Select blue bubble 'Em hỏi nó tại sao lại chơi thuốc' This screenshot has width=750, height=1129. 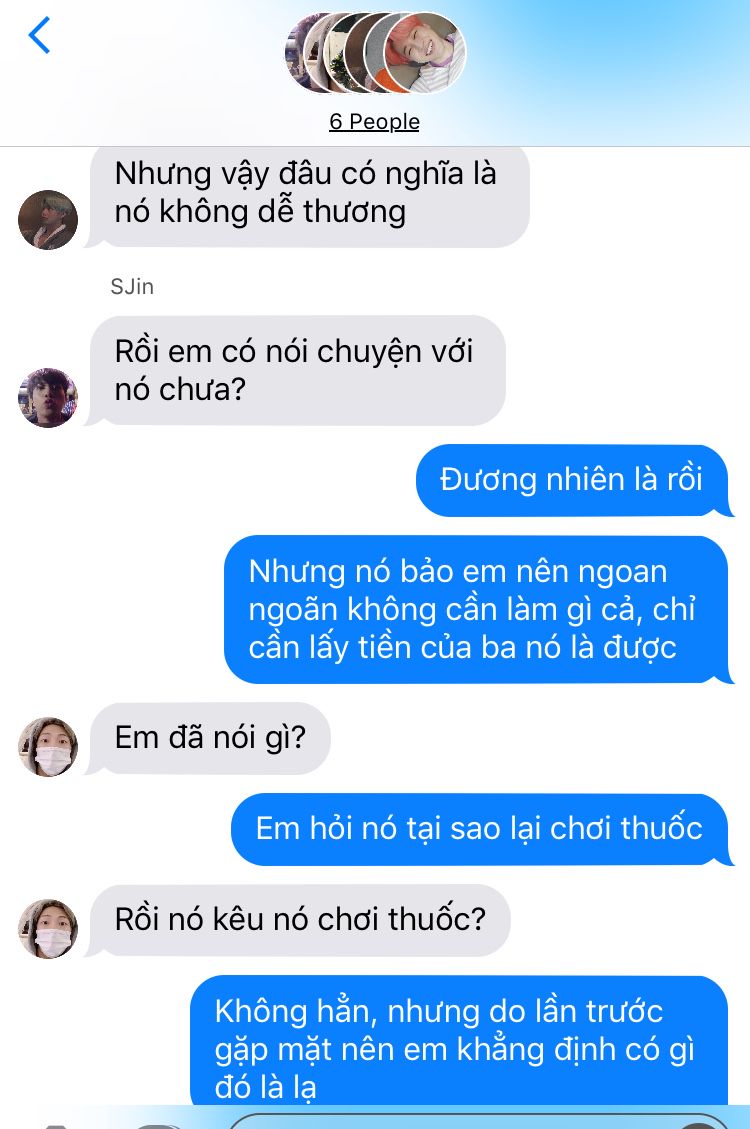481,829
